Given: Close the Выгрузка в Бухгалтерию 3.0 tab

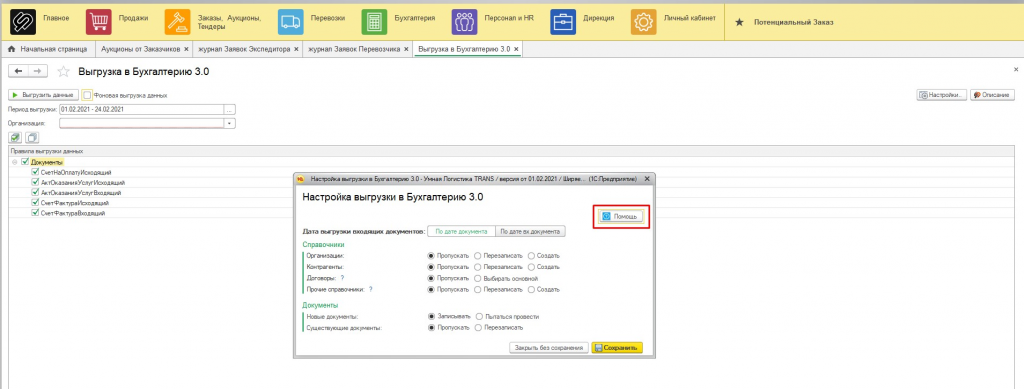Looking at the screenshot, I should [516, 49].
